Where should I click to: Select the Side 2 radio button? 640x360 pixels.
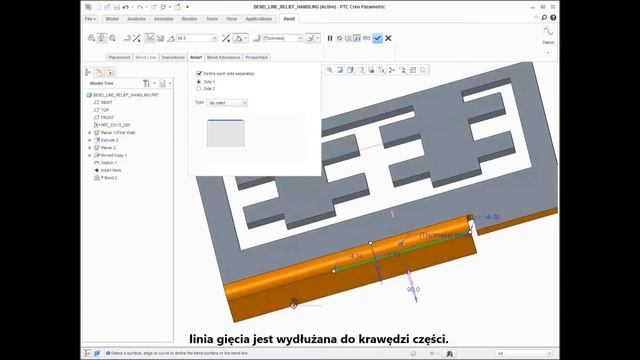coord(199,89)
